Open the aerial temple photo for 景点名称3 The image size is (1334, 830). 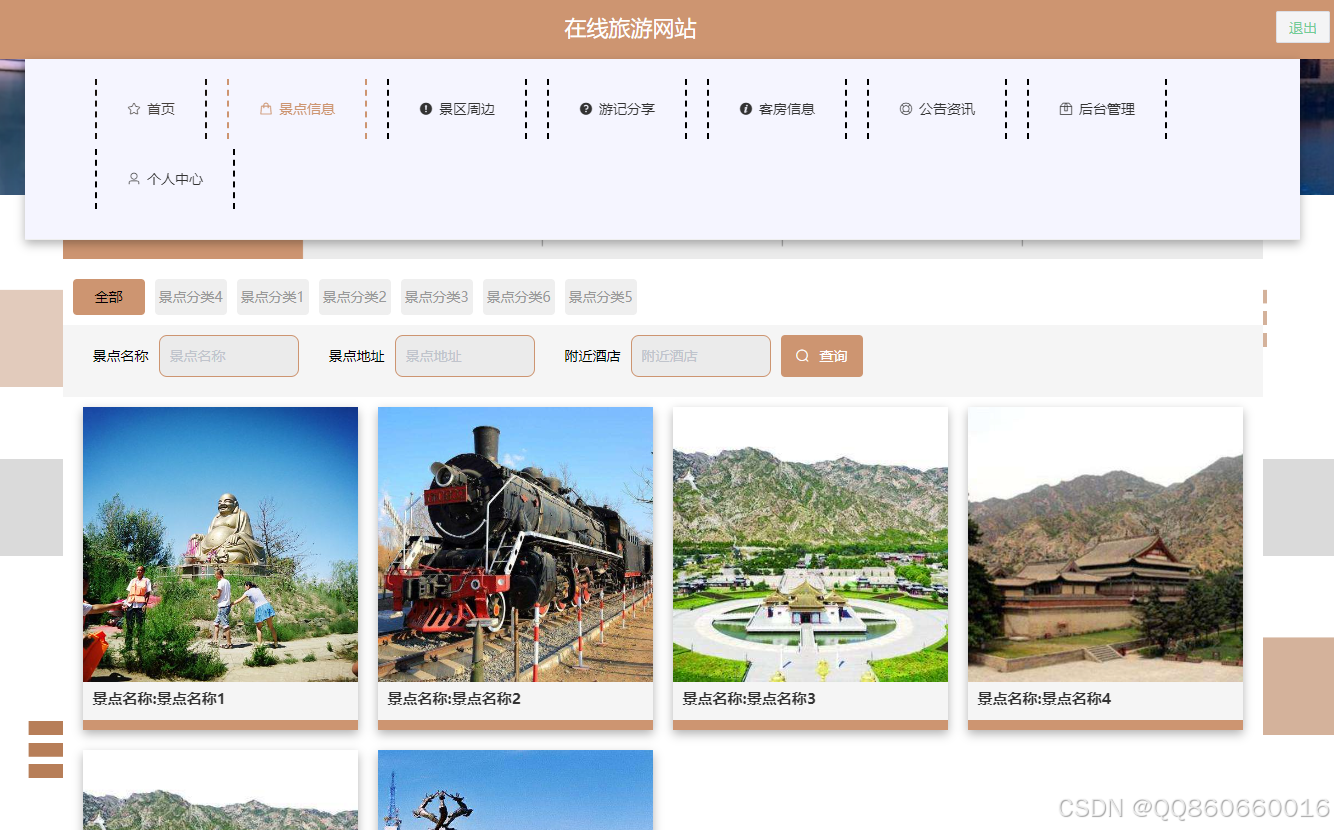(x=810, y=544)
